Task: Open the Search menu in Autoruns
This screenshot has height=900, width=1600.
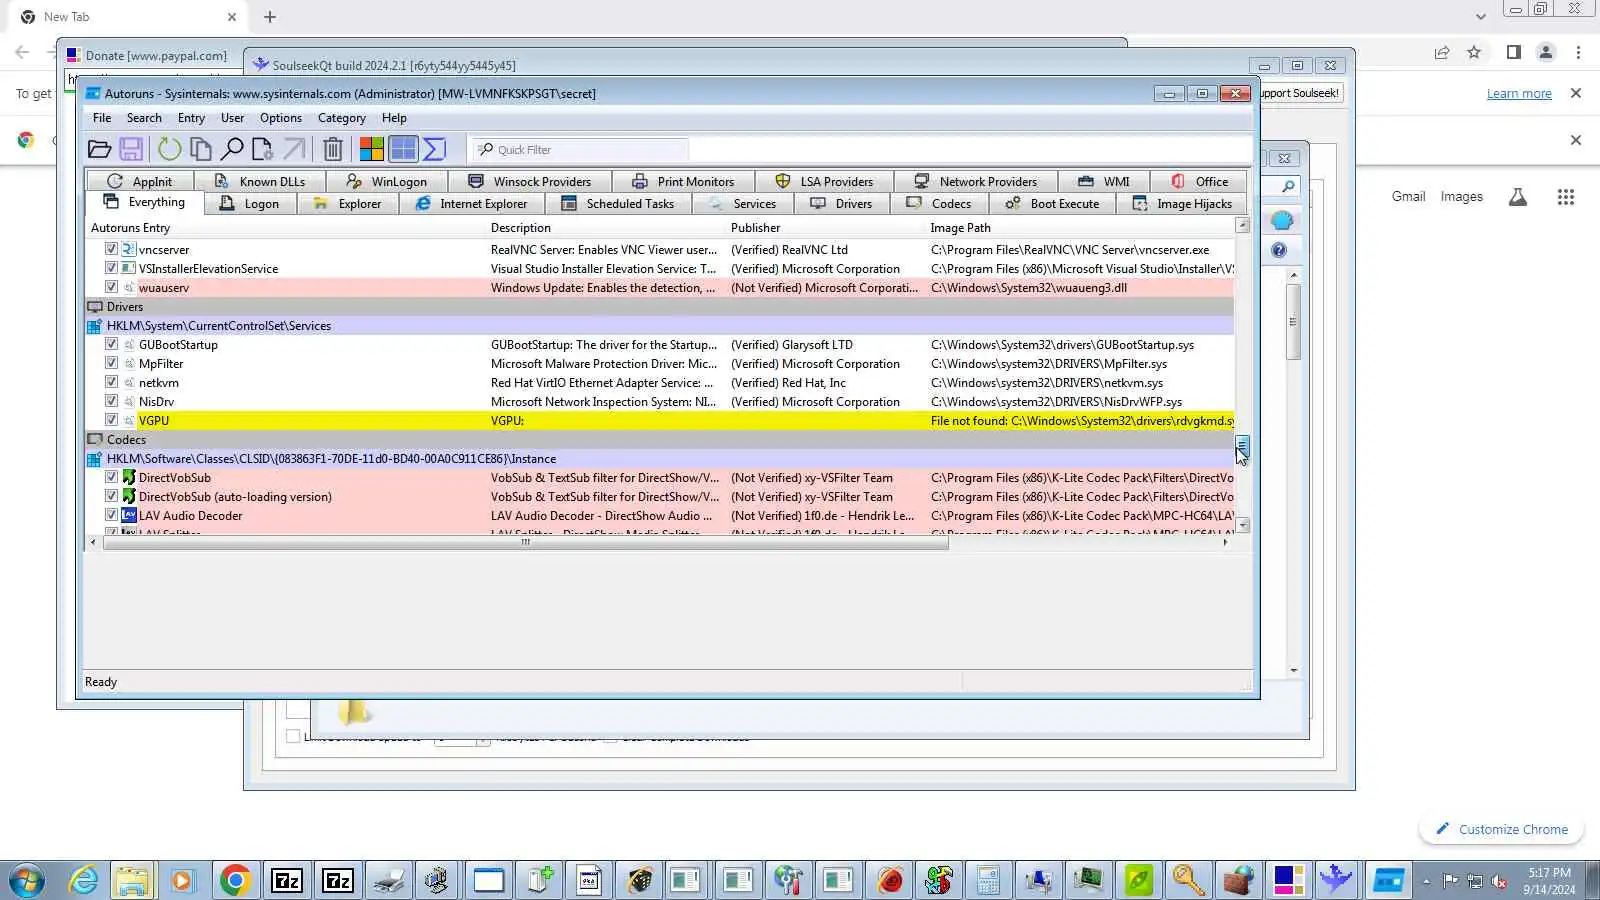Action: (x=144, y=118)
